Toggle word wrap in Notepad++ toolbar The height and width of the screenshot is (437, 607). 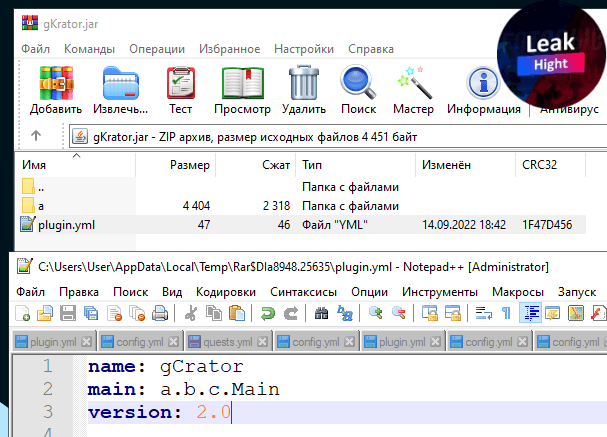484,313
